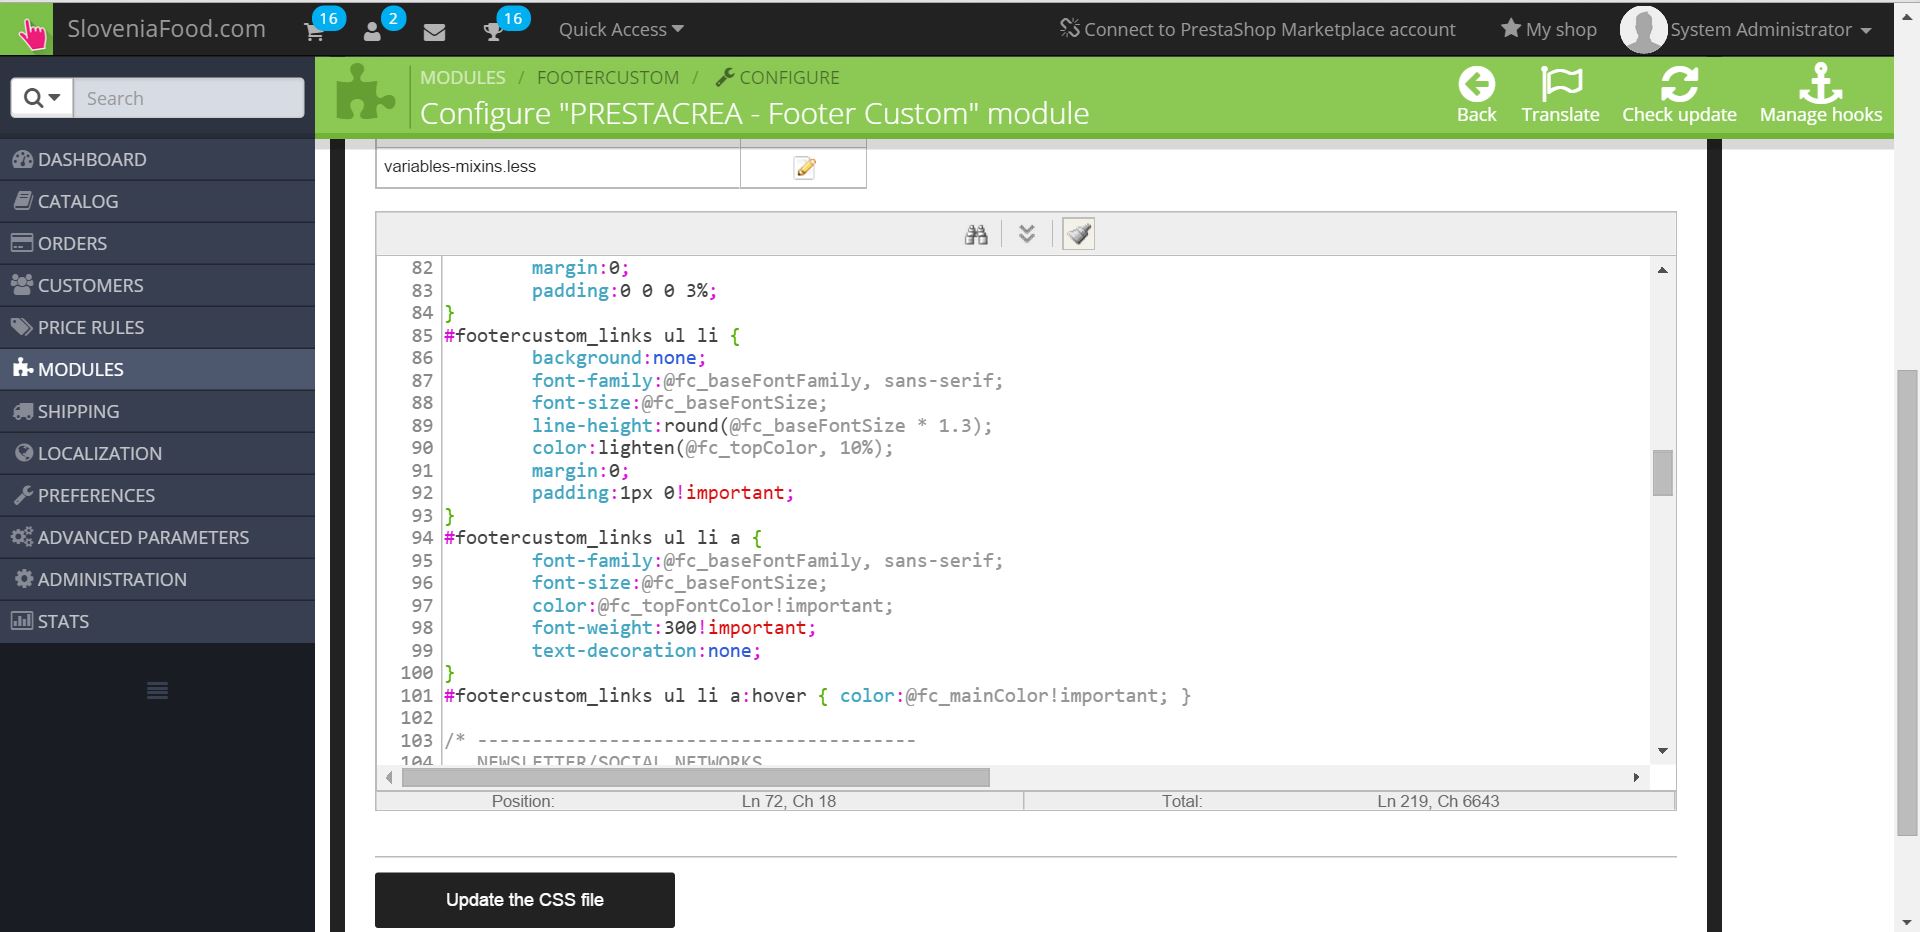Open the Customers menu
This screenshot has height=932, width=1920.
point(157,285)
